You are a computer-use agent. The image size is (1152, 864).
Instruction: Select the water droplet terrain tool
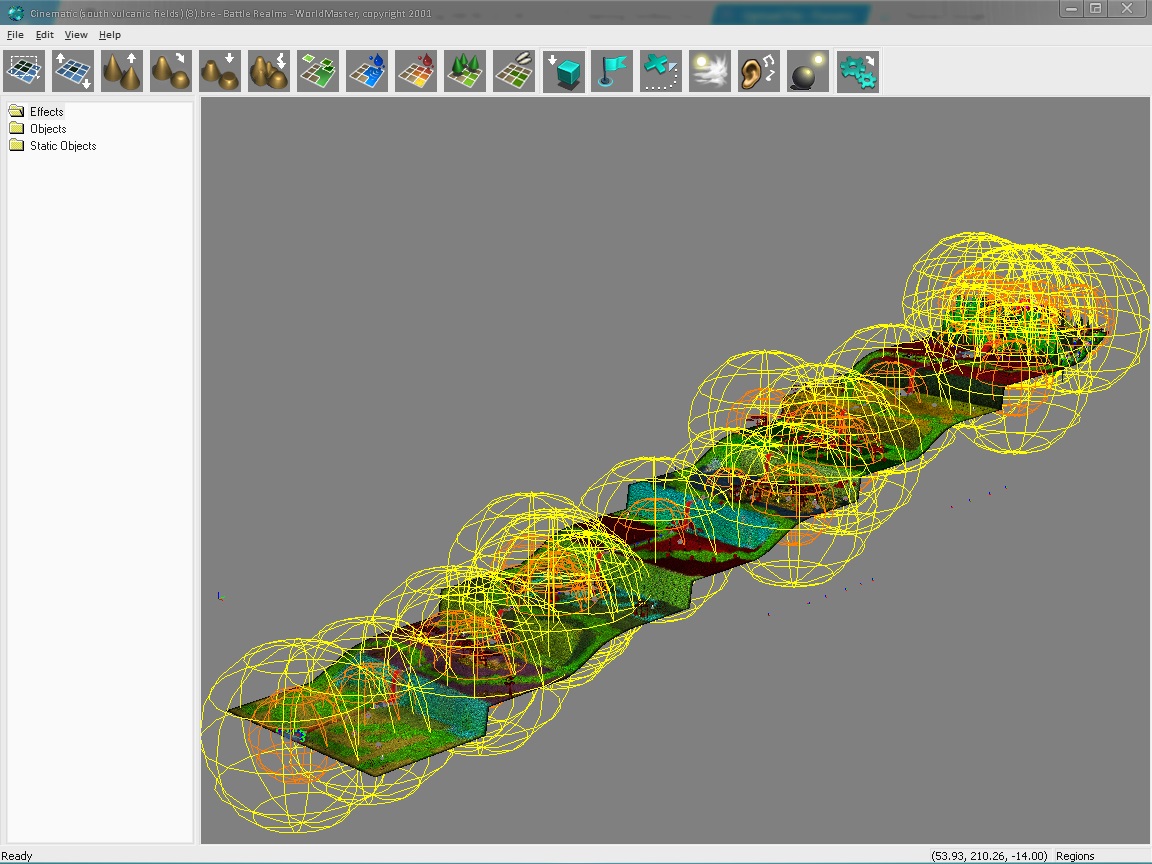[x=367, y=72]
